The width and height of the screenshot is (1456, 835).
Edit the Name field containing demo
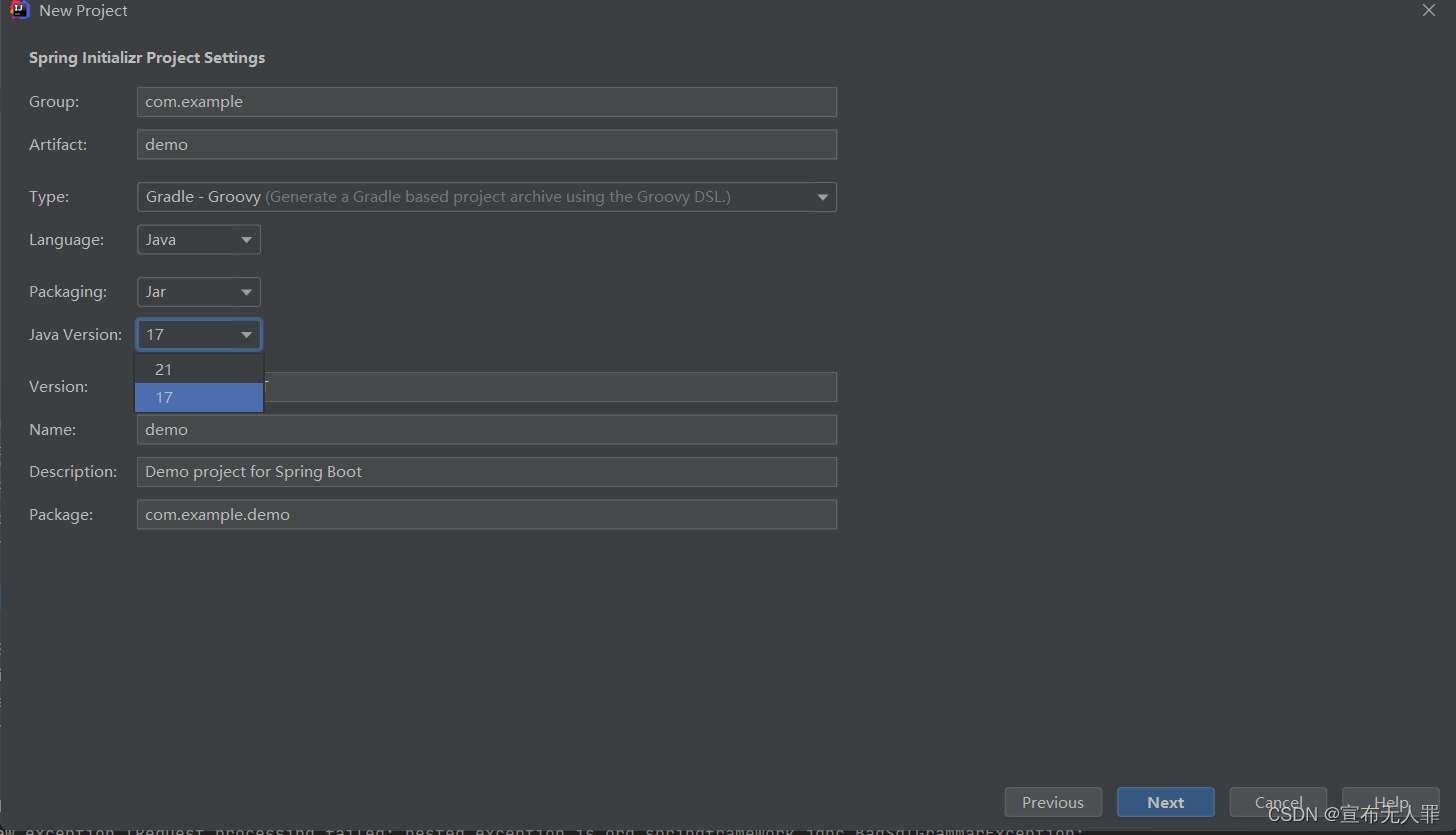(x=487, y=430)
